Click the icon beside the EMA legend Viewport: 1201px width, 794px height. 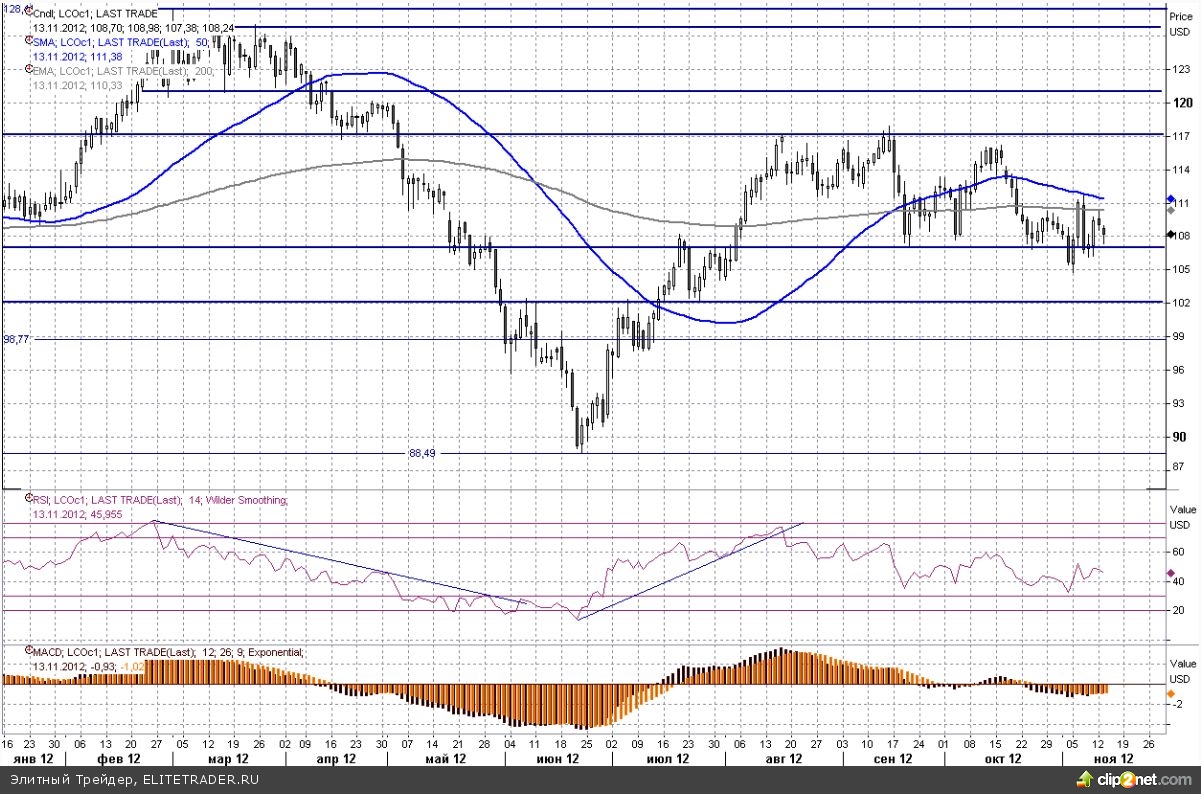tap(27, 71)
